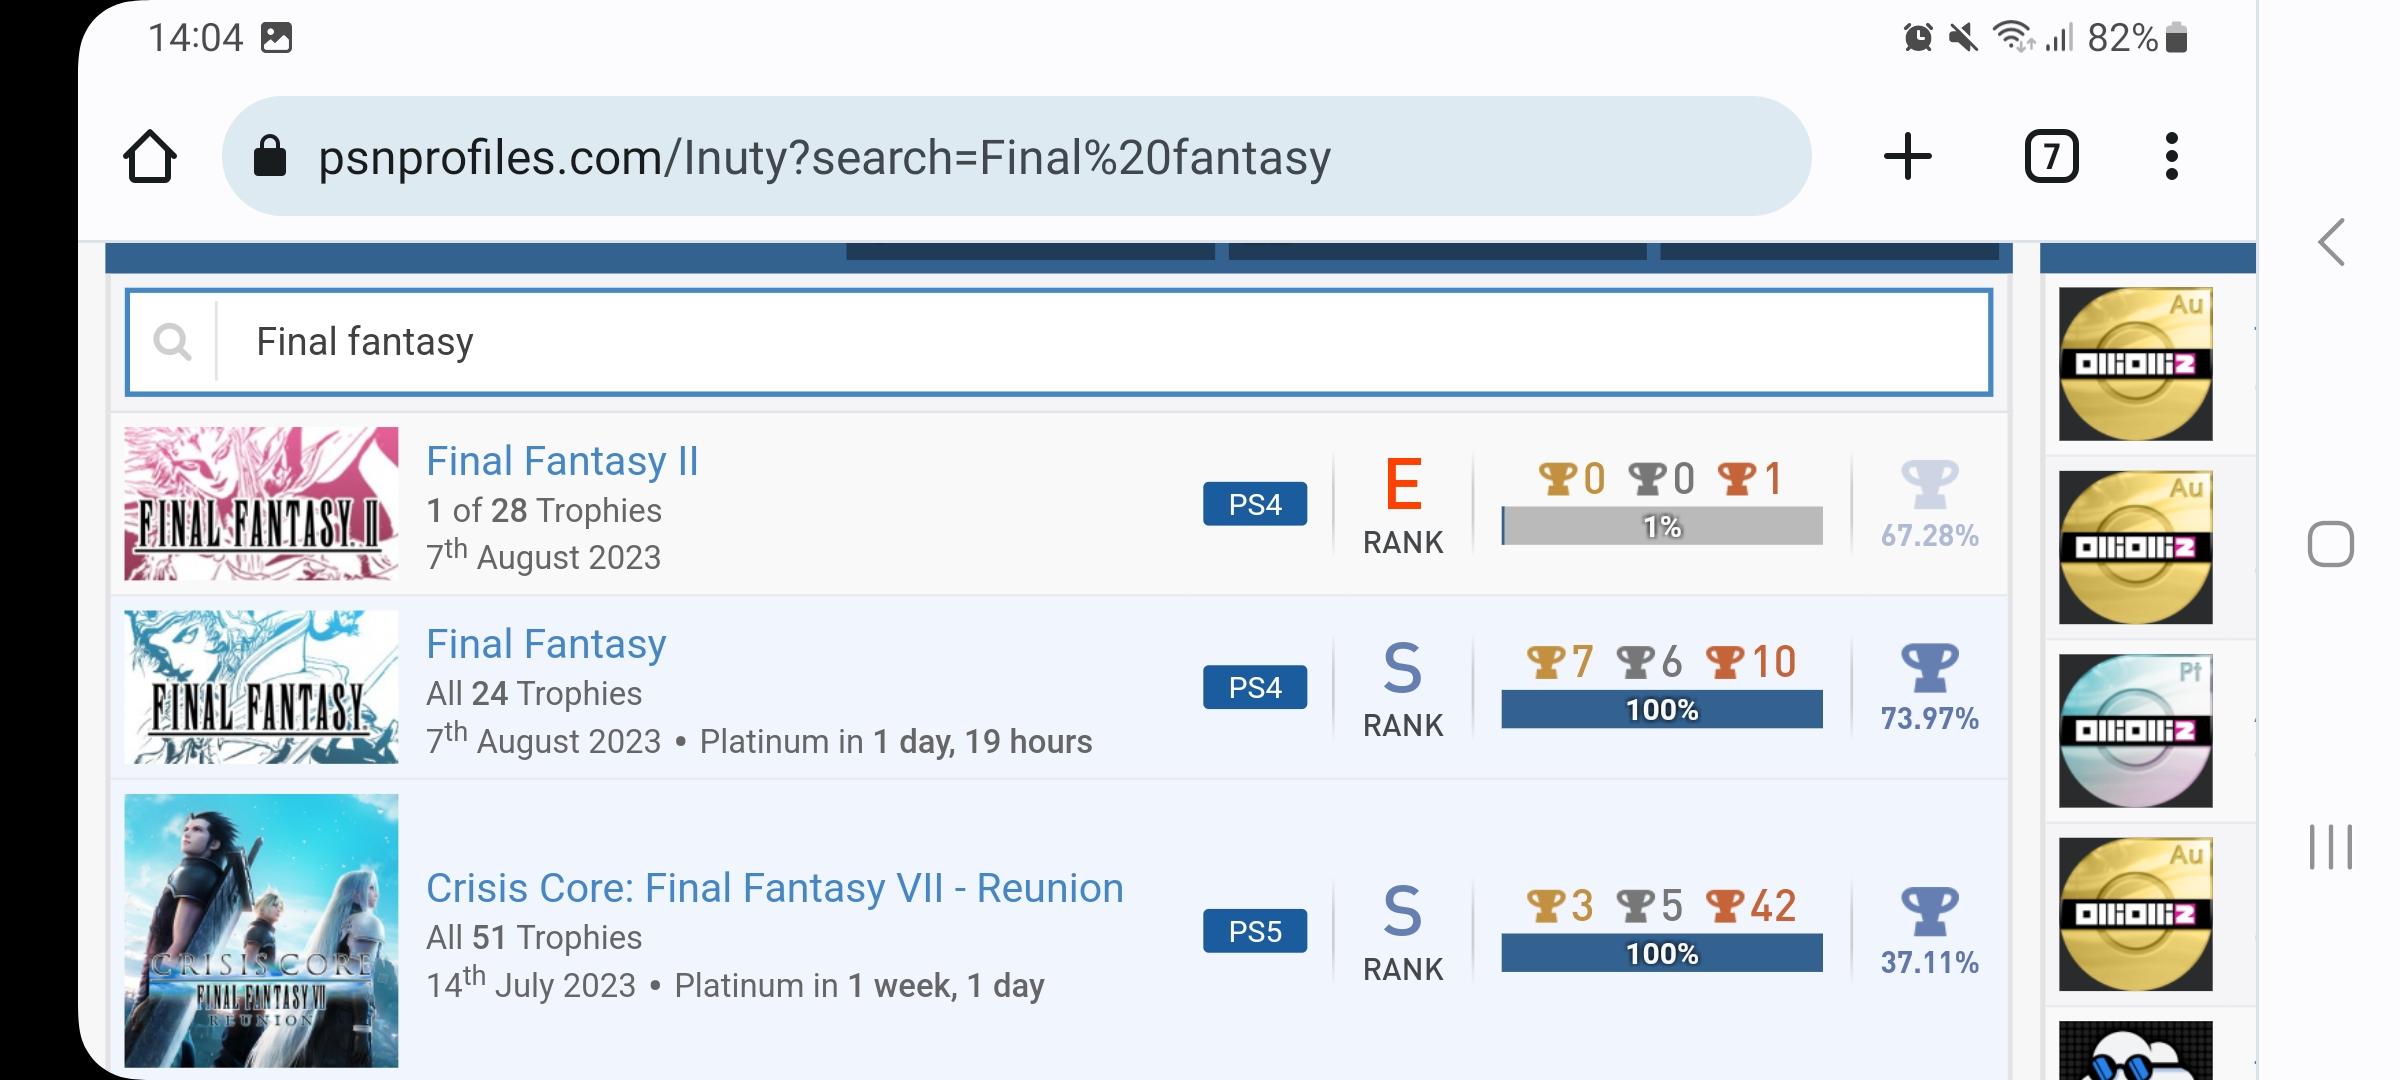Open the browser three-dot menu
2400x1080 pixels.
point(2171,157)
